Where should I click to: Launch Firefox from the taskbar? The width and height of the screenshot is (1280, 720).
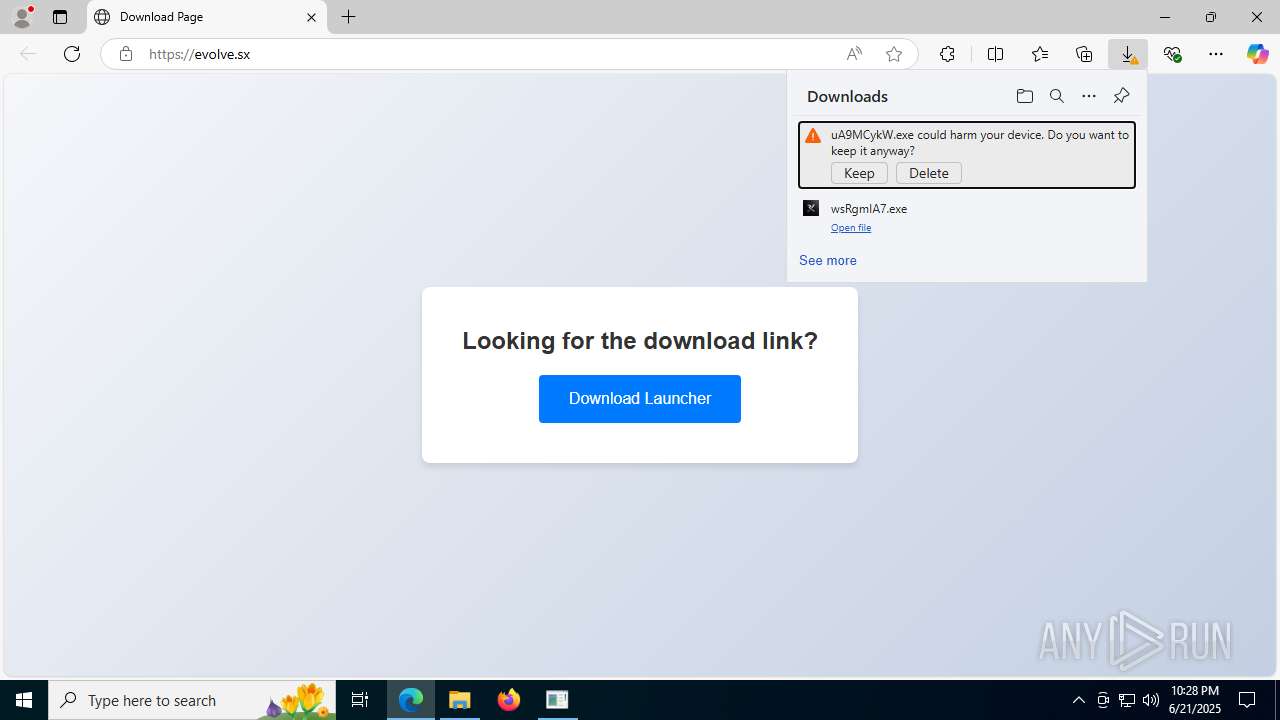point(509,700)
